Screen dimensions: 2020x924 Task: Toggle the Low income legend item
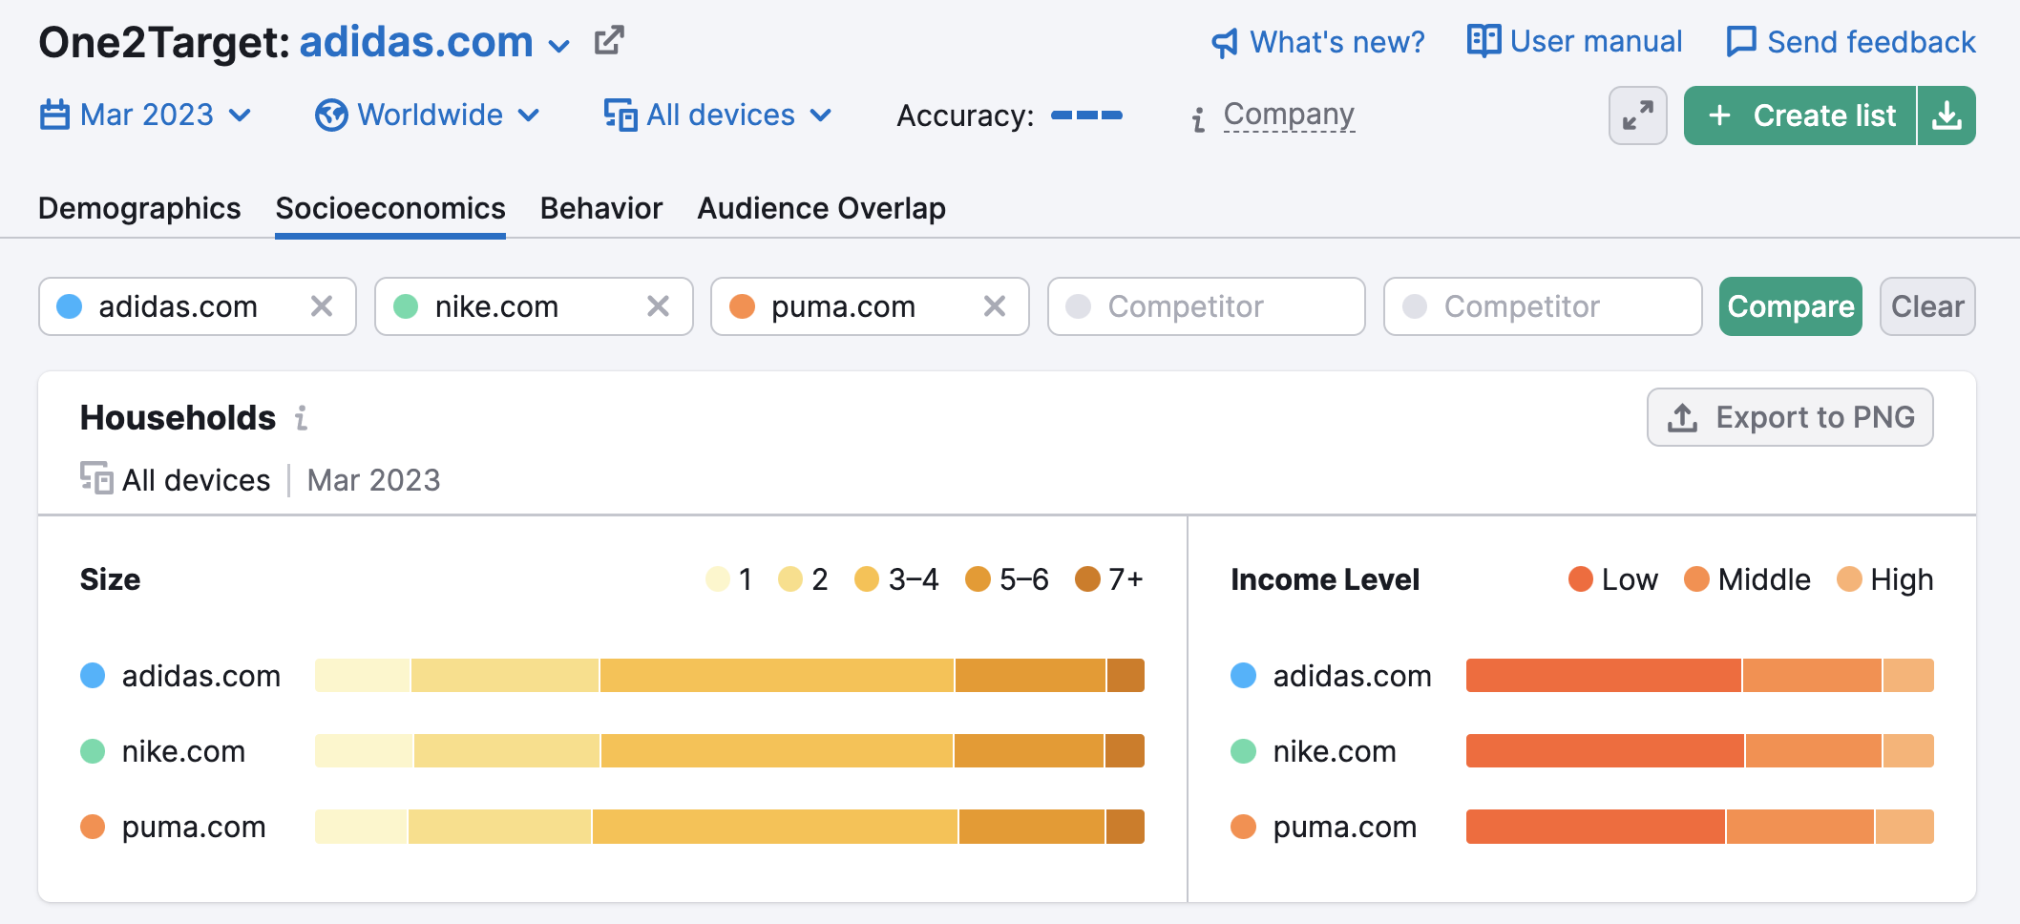1613,579
